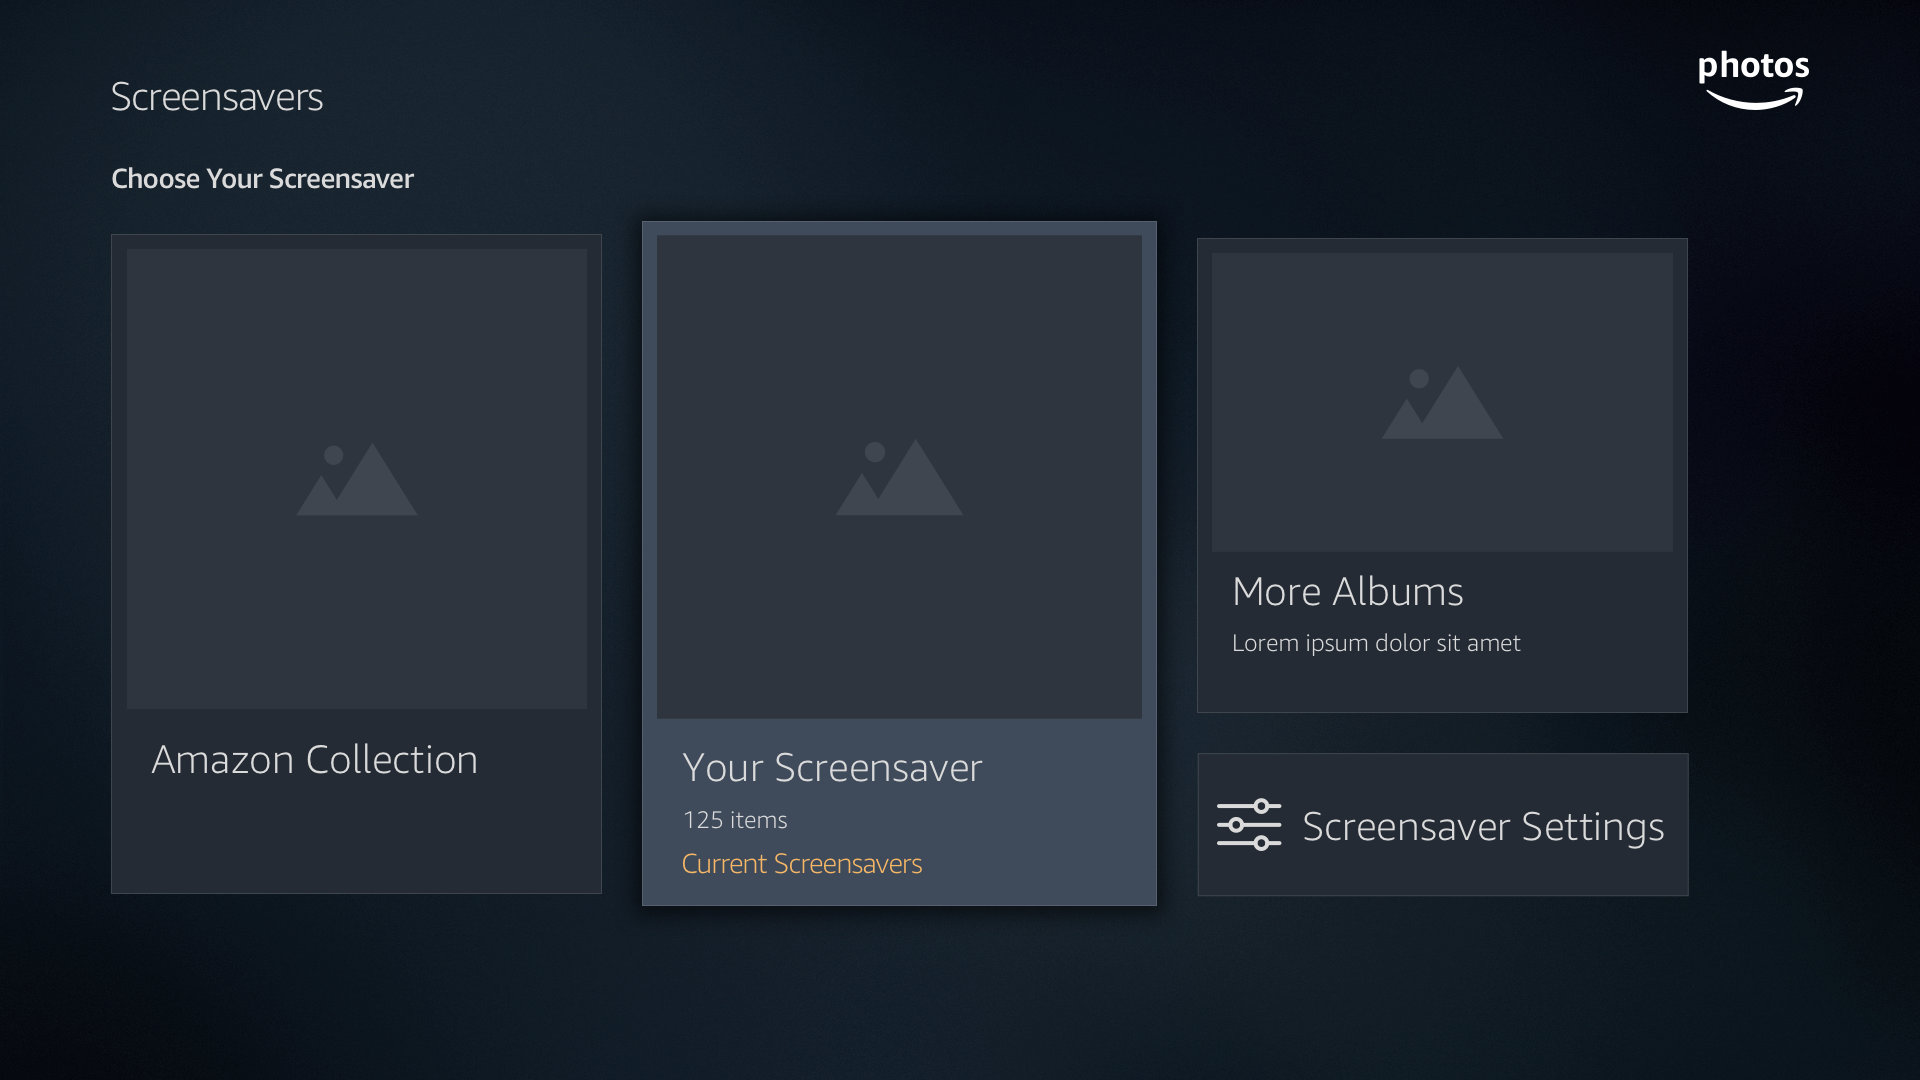Select the Your Screensaver title text
Screen dimensions: 1920x1080
click(832, 768)
